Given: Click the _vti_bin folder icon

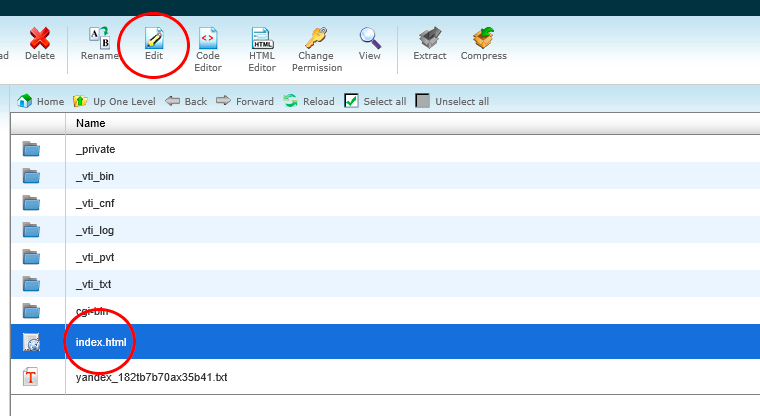Looking at the screenshot, I should pos(31,176).
